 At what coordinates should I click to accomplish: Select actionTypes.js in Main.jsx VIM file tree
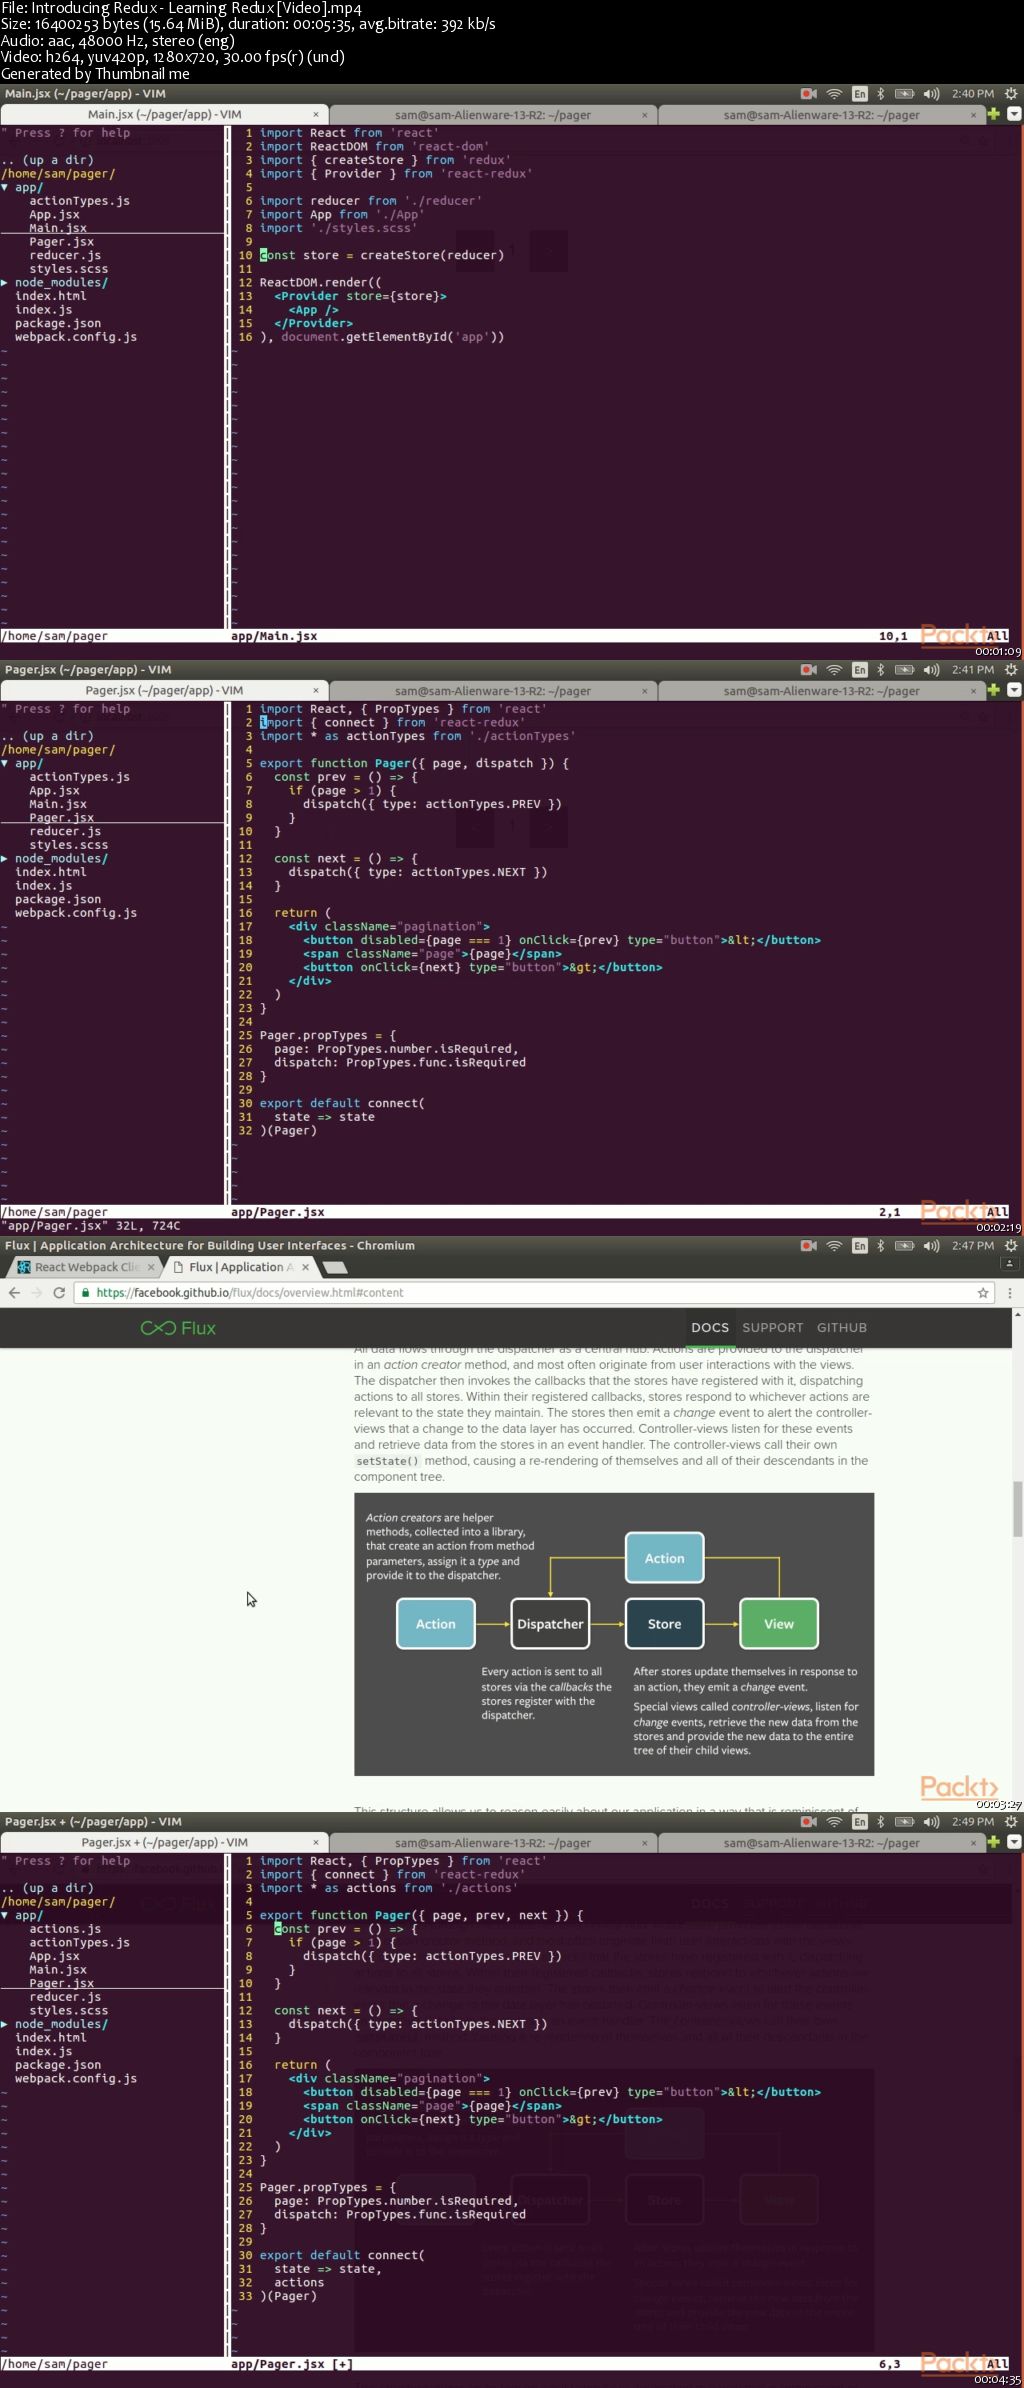click(x=79, y=200)
